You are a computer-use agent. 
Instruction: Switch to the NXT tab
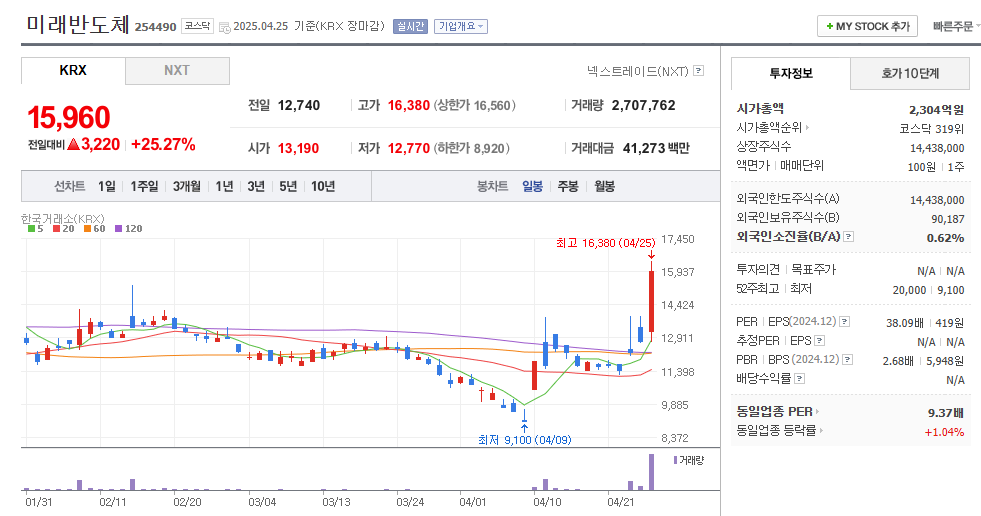(x=177, y=71)
